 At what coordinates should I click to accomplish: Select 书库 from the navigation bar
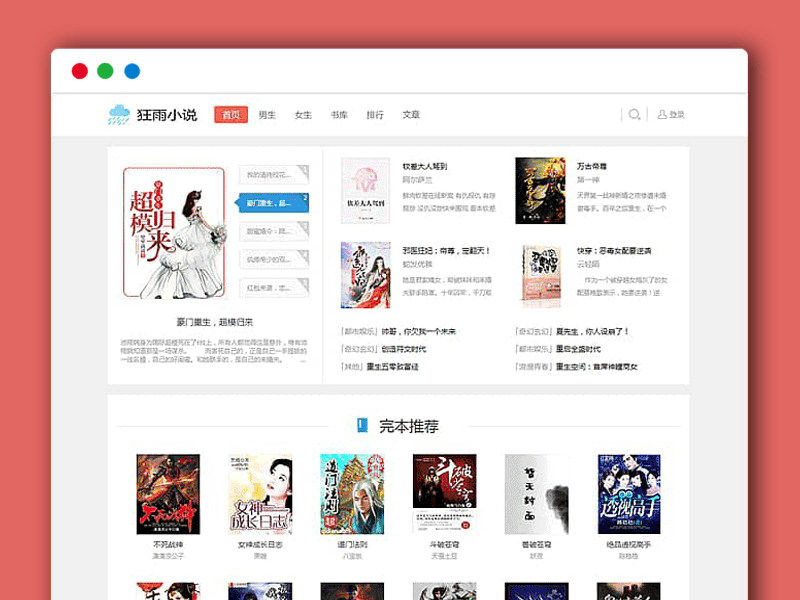click(x=339, y=114)
